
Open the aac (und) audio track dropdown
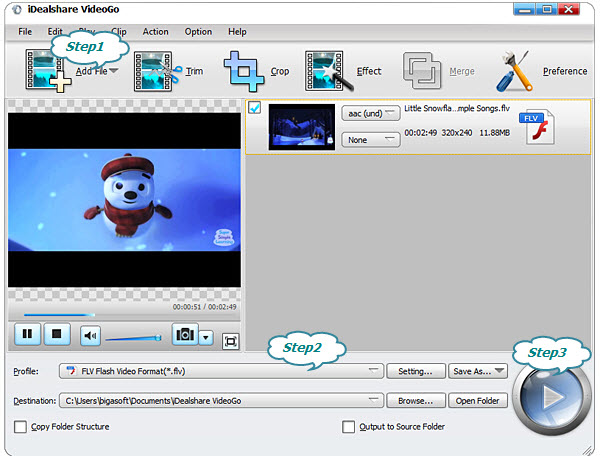371,113
